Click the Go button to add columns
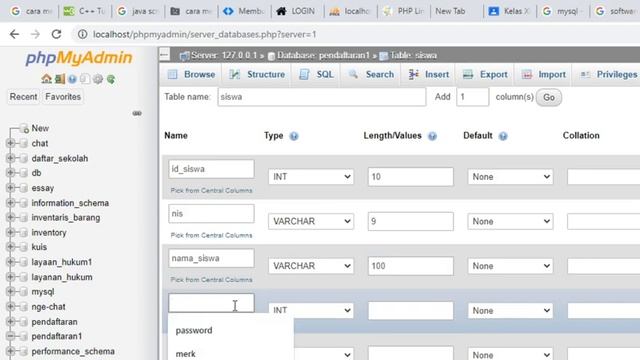The height and width of the screenshot is (360, 640). (x=549, y=98)
